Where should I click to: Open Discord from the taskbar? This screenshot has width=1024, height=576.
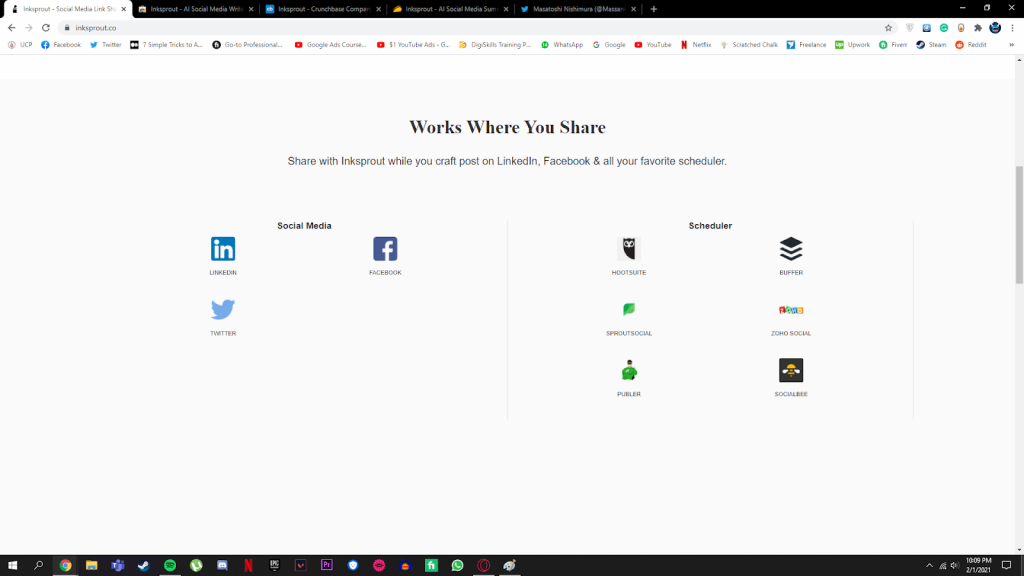222,566
